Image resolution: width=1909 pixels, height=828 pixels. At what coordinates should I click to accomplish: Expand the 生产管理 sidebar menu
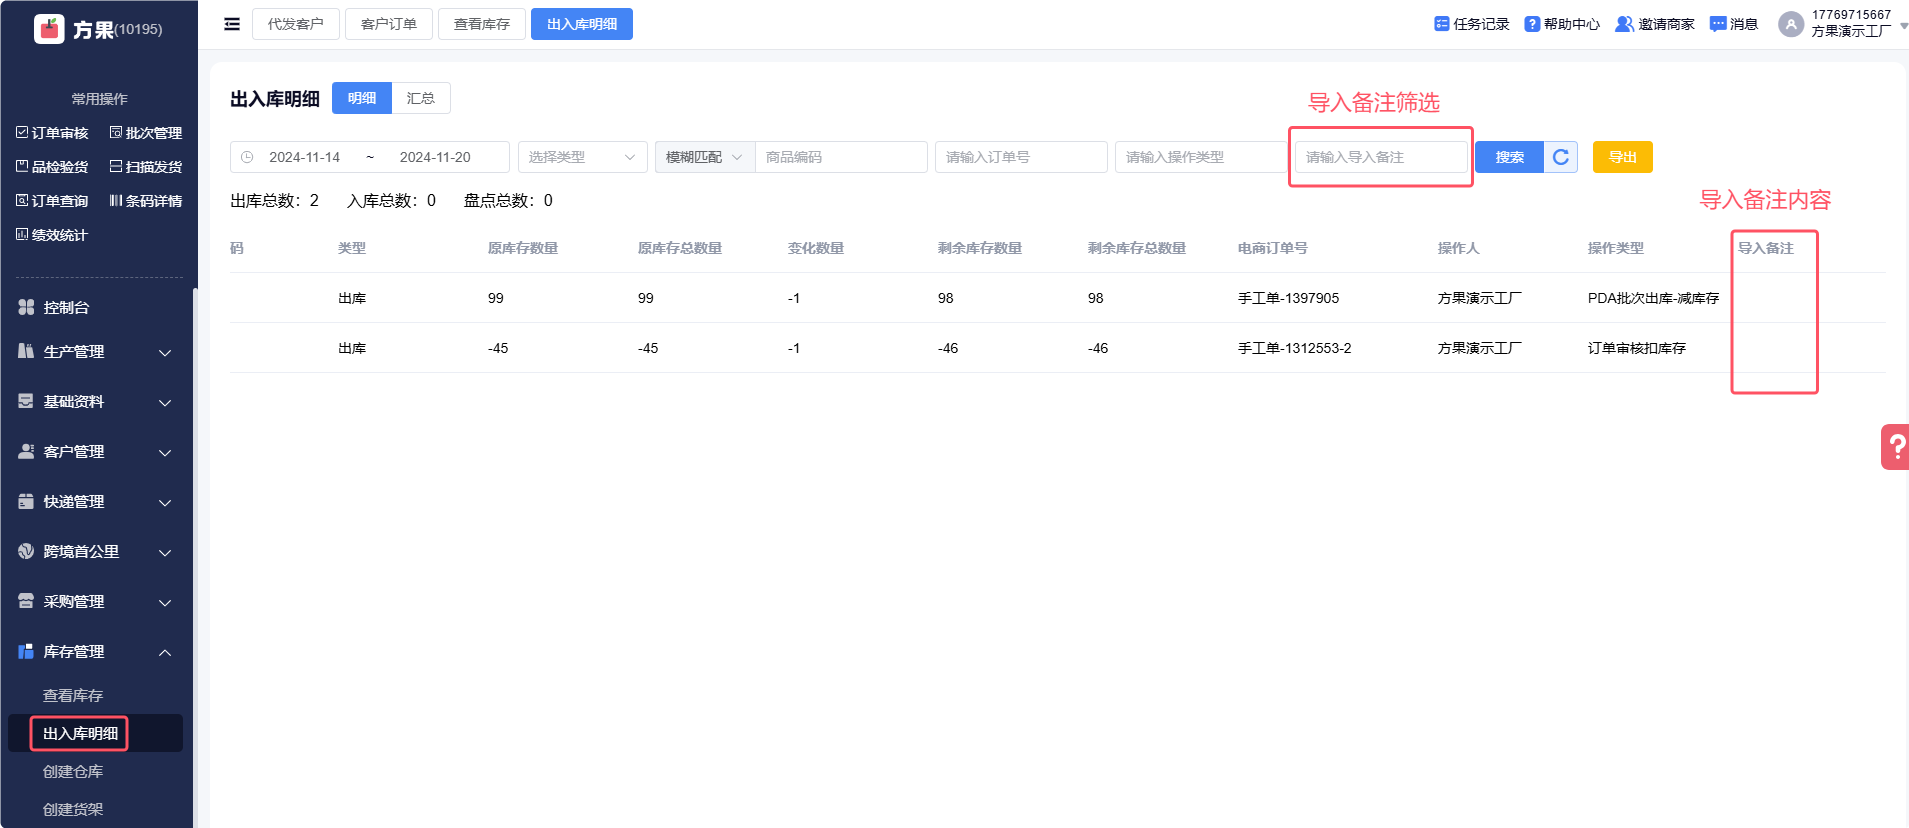(97, 352)
